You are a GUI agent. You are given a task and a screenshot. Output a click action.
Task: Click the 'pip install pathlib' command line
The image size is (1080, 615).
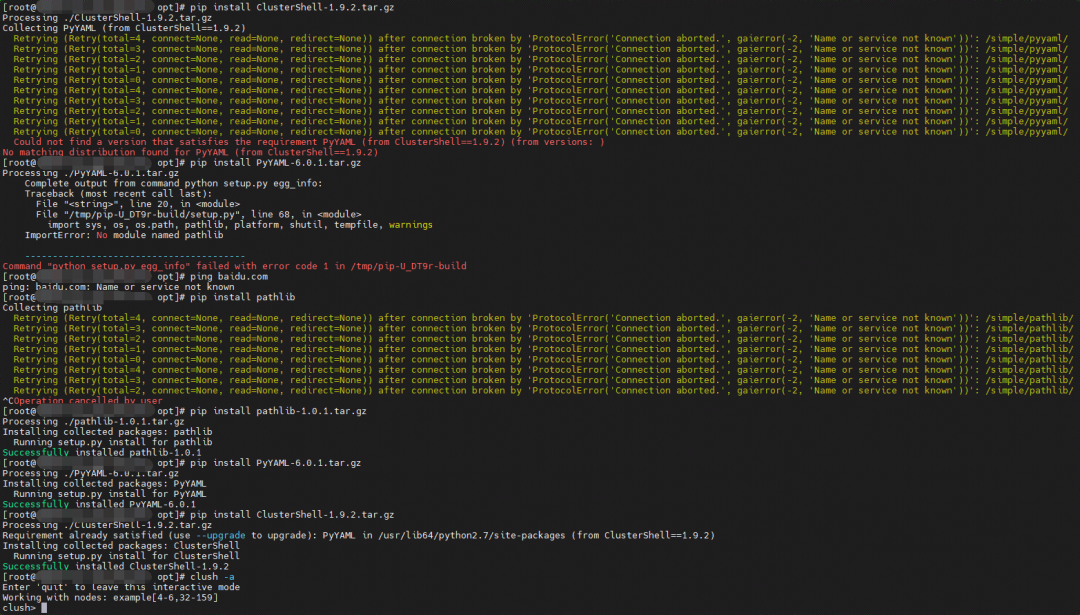pyautogui.click(x=242, y=297)
